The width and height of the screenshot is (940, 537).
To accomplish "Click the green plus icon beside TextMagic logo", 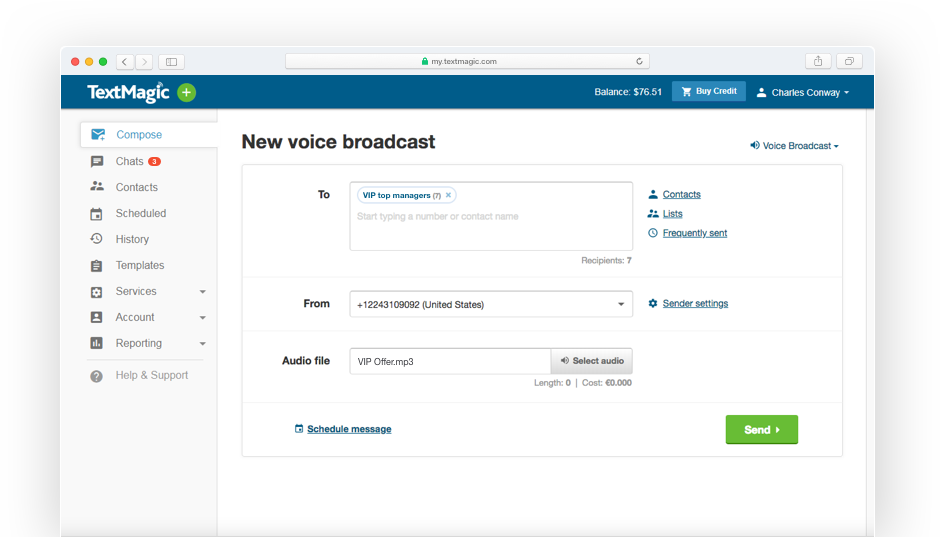I will (186, 92).
